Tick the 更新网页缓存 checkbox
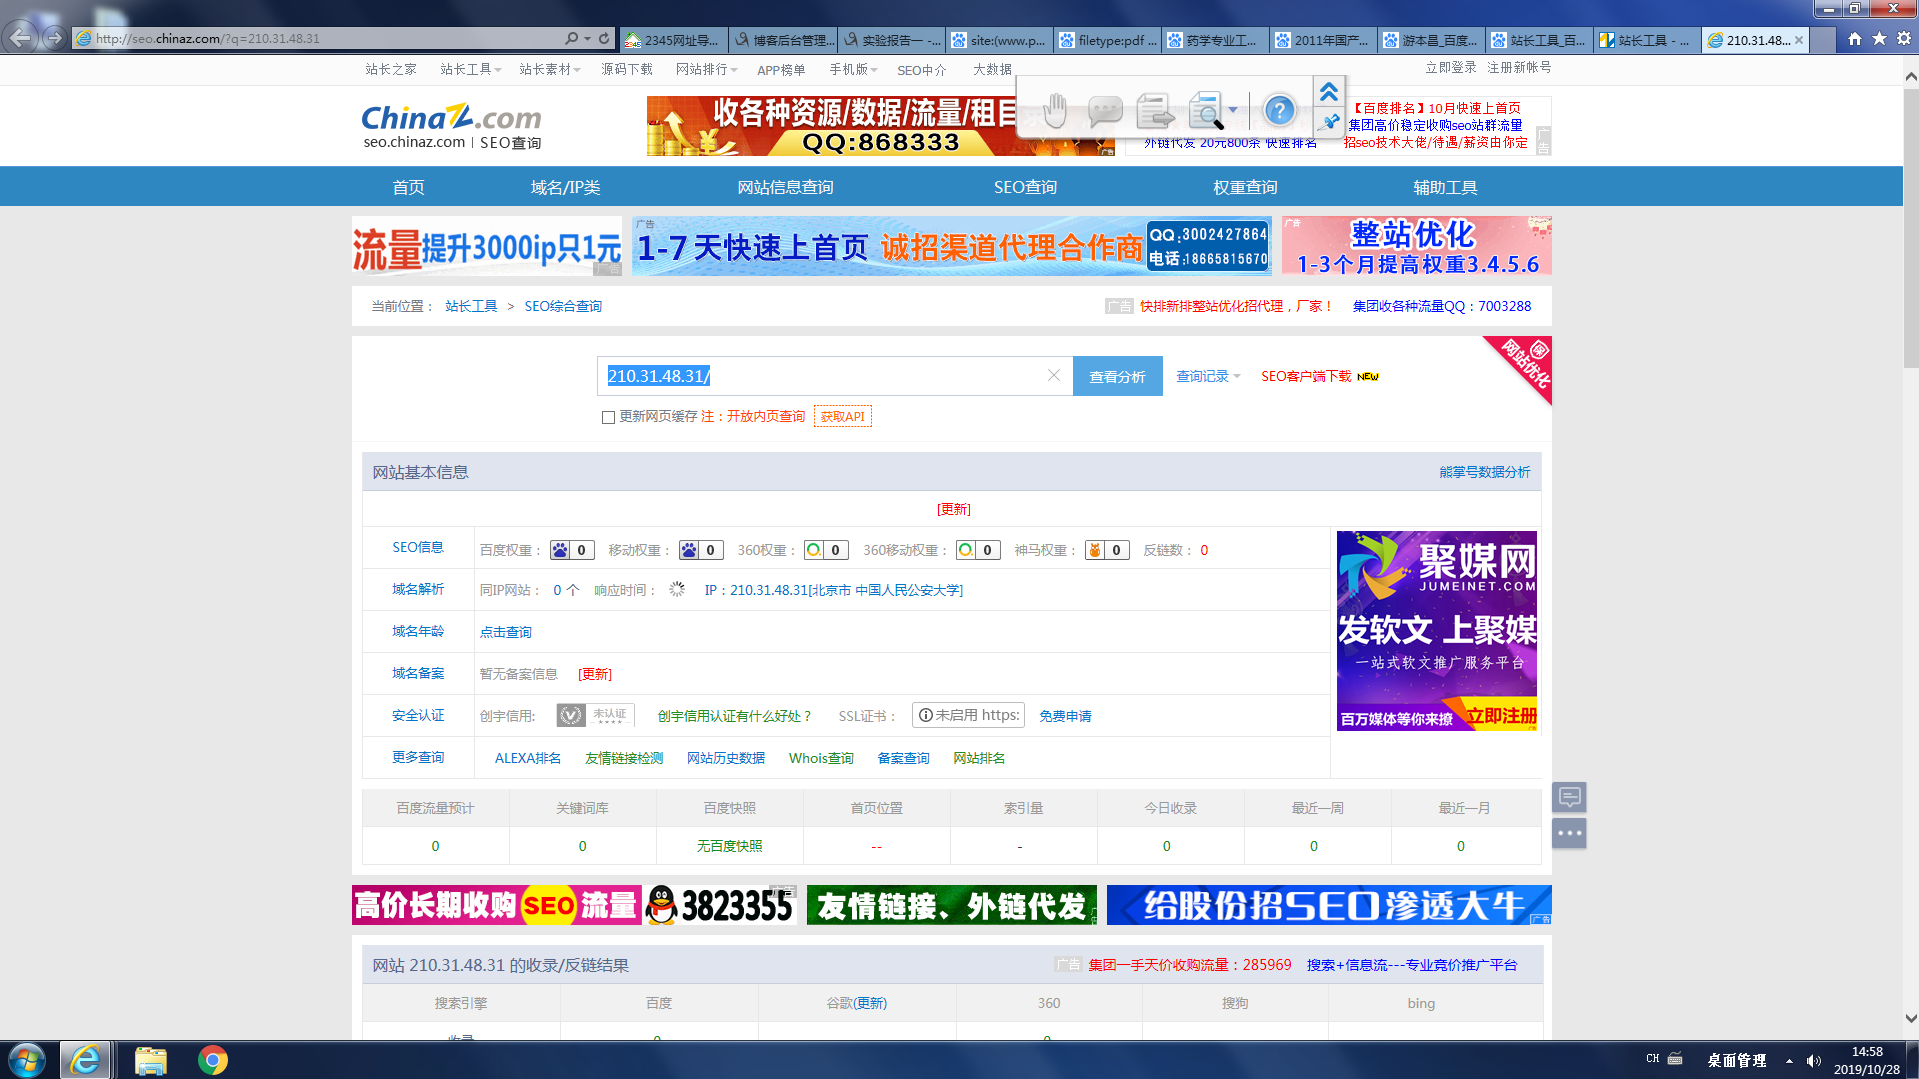The width and height of the screenshot is (1919, 1079). point(608,417)
